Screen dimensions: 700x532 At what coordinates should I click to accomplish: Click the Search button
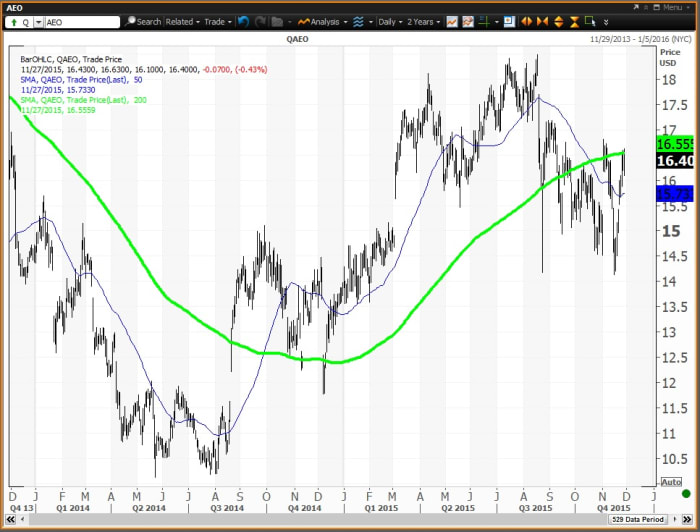coord(143,21)
